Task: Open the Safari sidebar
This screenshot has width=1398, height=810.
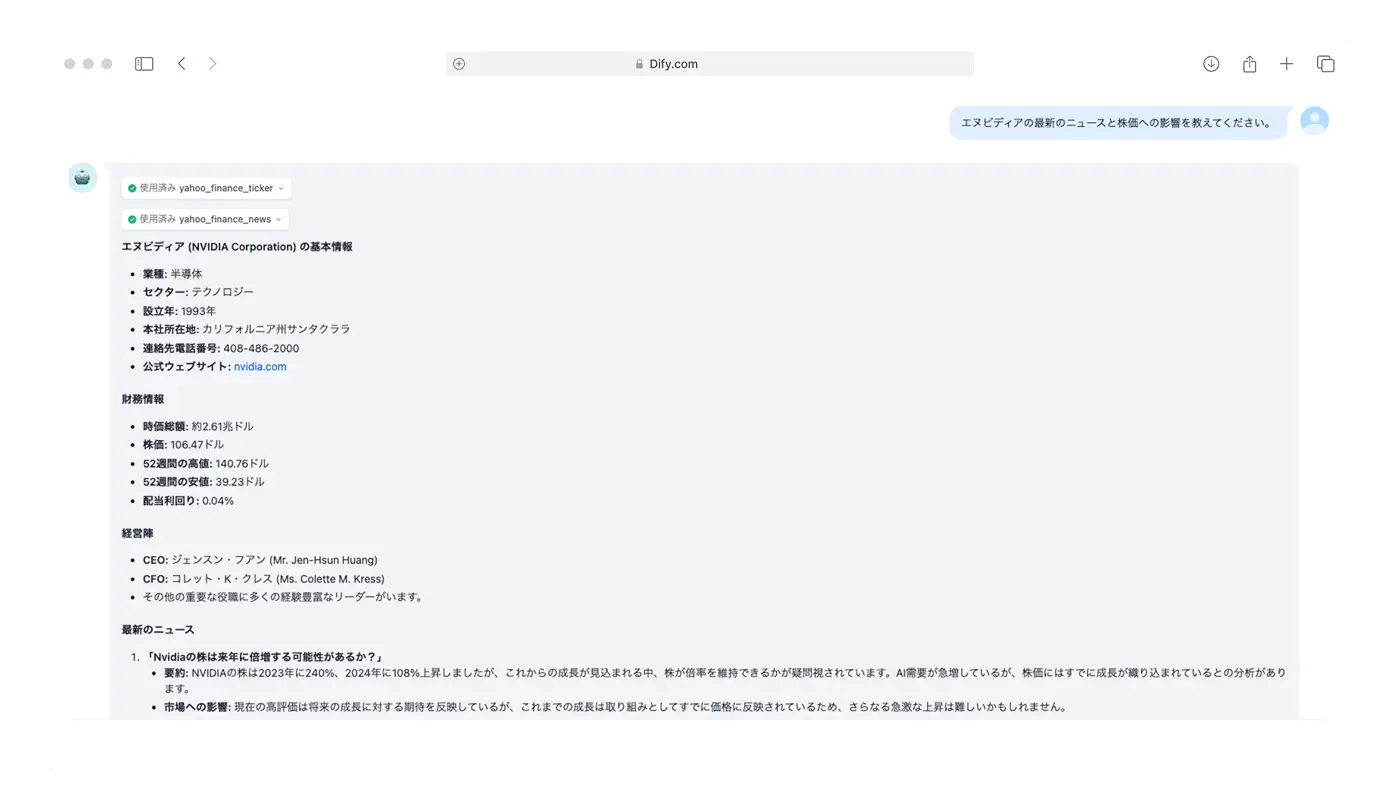Action: [143, 62]
